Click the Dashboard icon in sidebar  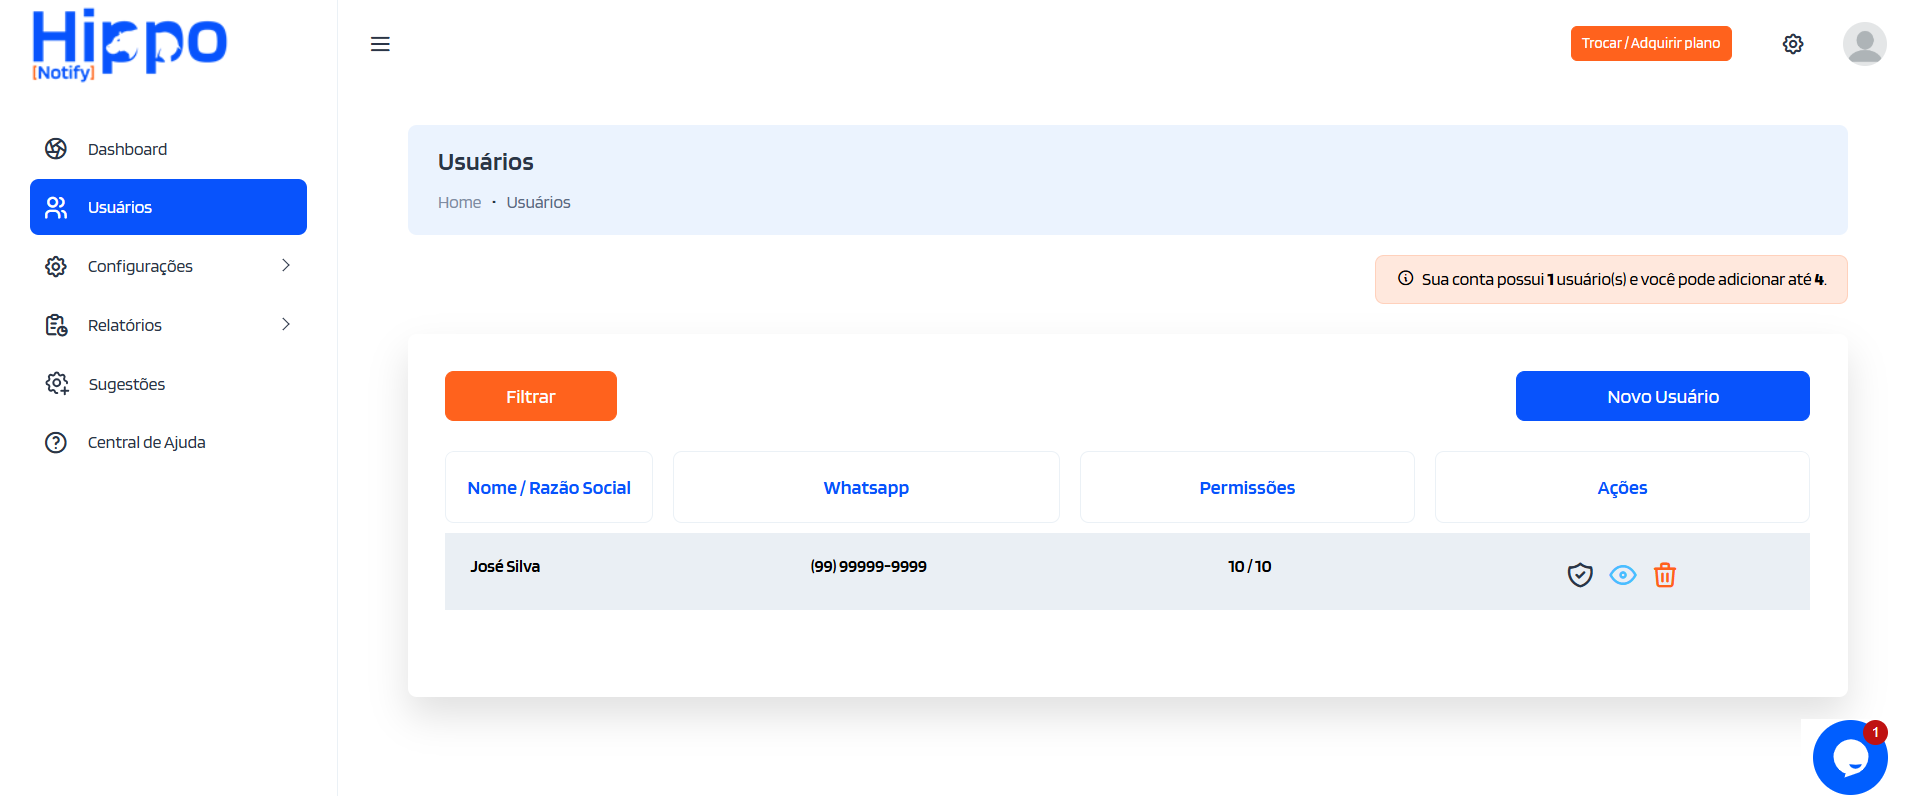[x=56, y=149]
